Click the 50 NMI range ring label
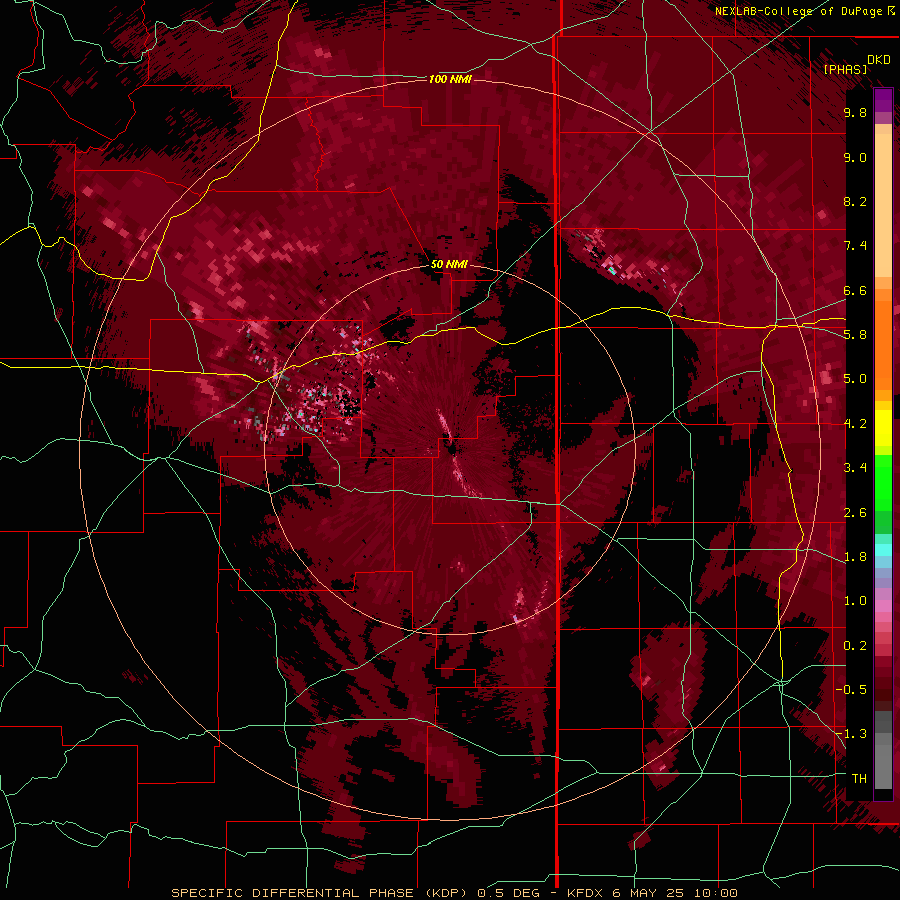The height and width of the screenshot is (900, 900). (x=449, y=264)
